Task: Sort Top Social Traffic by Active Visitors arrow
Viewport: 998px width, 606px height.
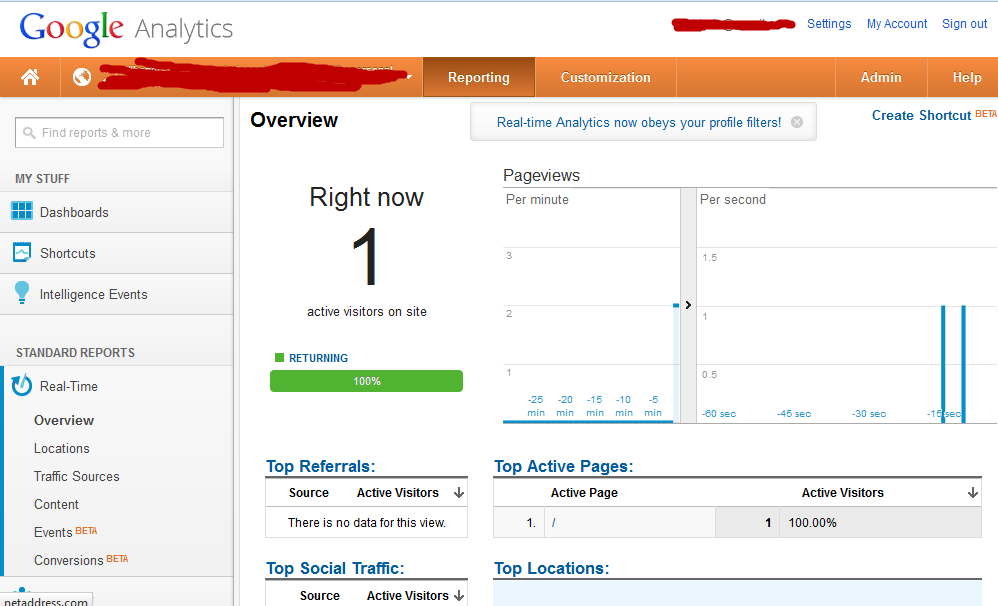Action: click(x=459, y=596)
